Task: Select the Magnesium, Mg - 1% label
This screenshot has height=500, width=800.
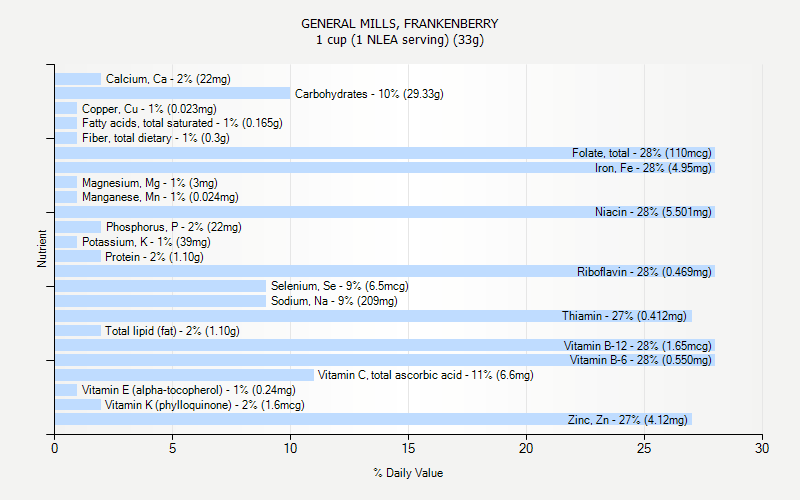Action: (x=149, y=183)
